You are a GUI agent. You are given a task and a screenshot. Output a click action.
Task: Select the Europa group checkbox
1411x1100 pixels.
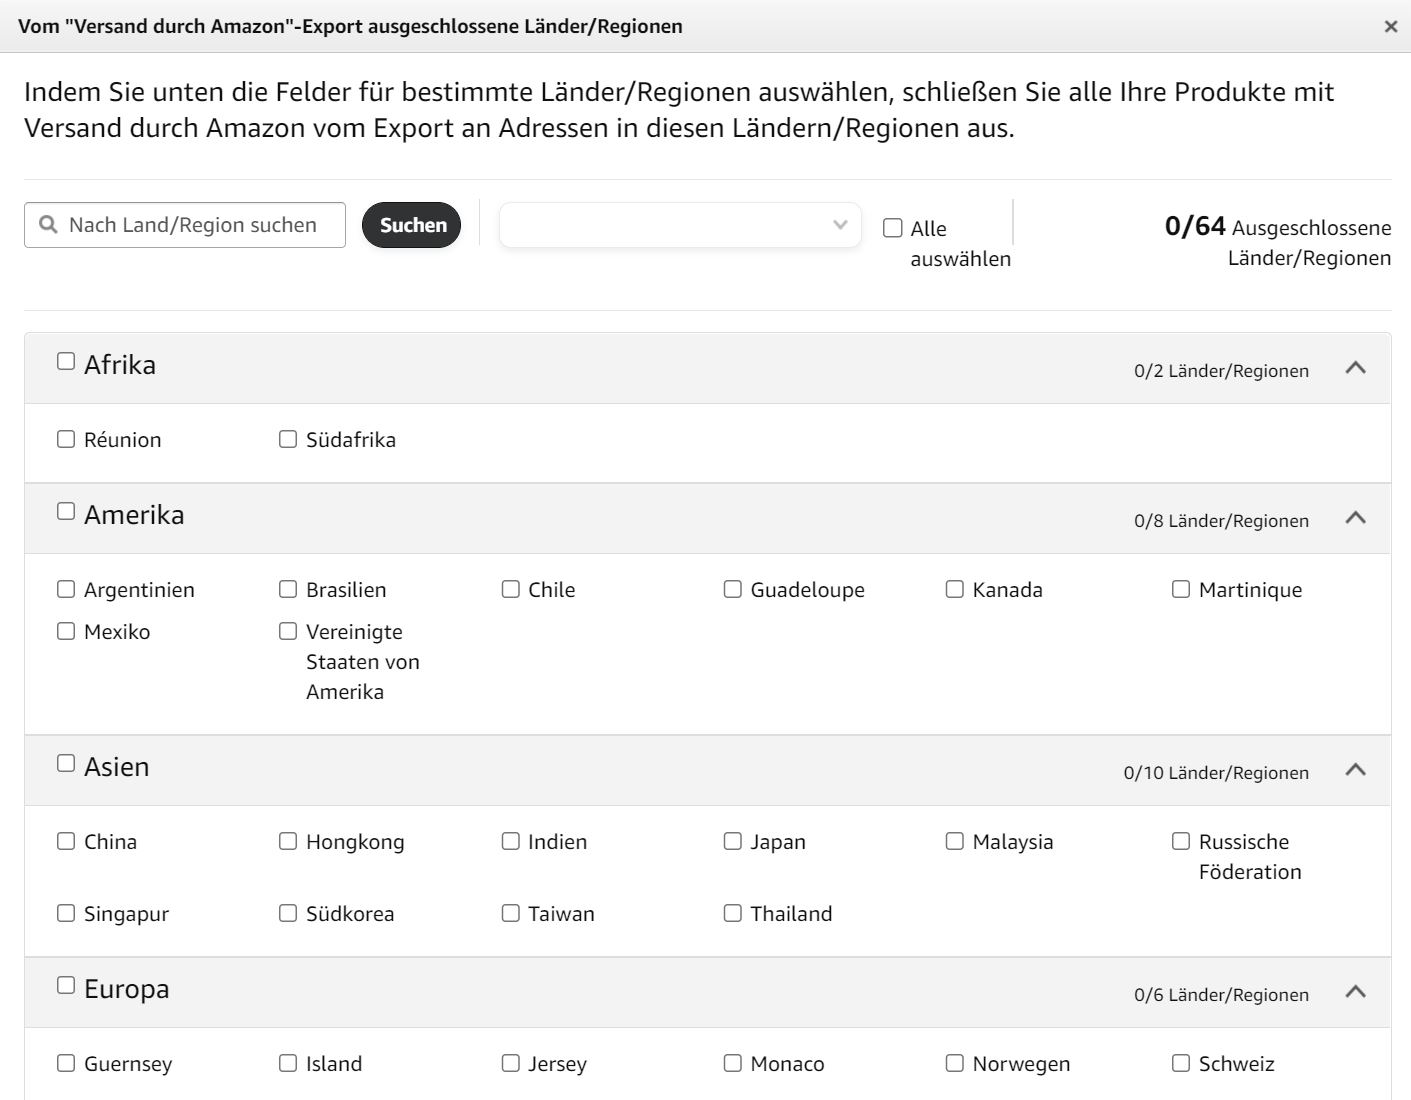[66, 985]
